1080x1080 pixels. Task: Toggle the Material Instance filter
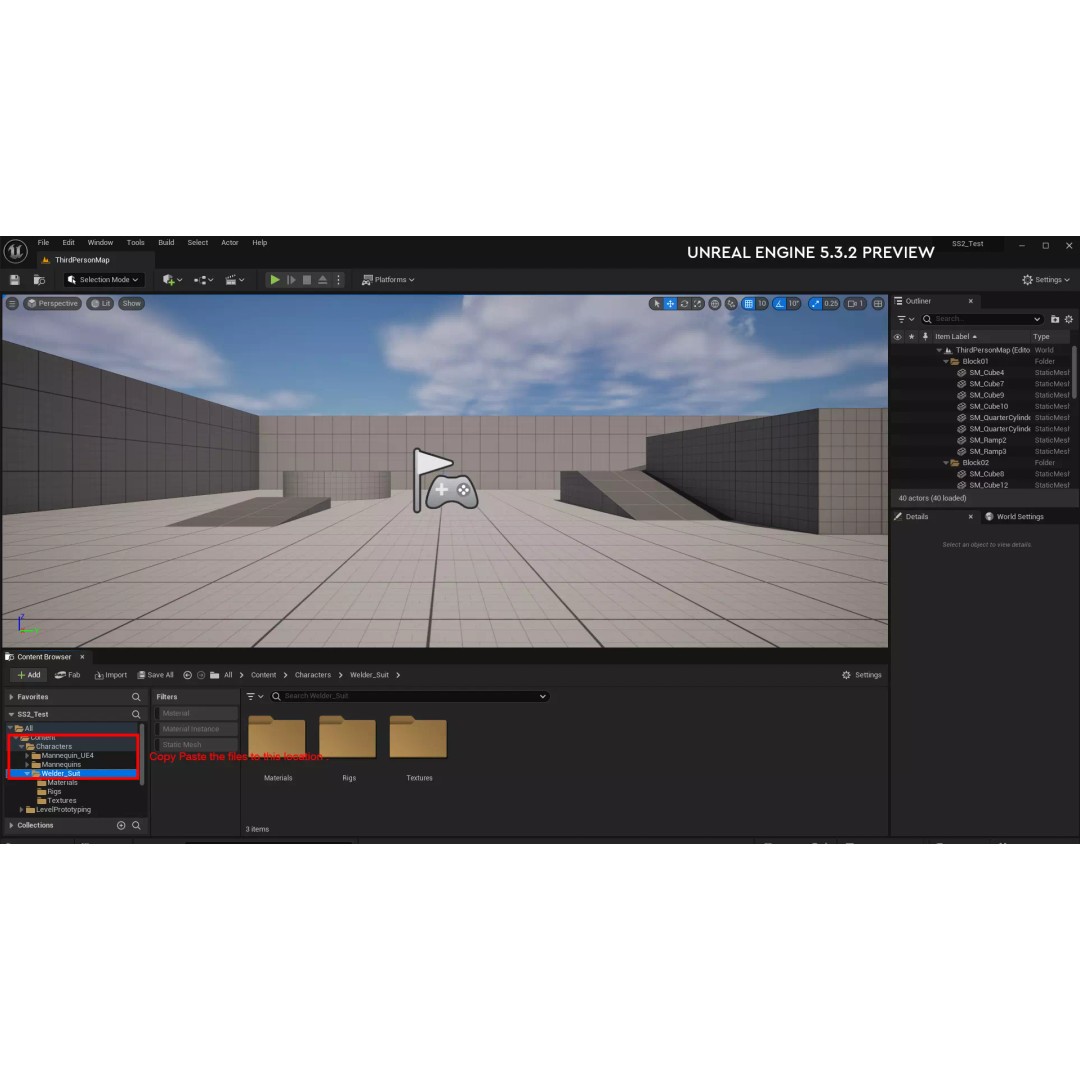[196, 729]
